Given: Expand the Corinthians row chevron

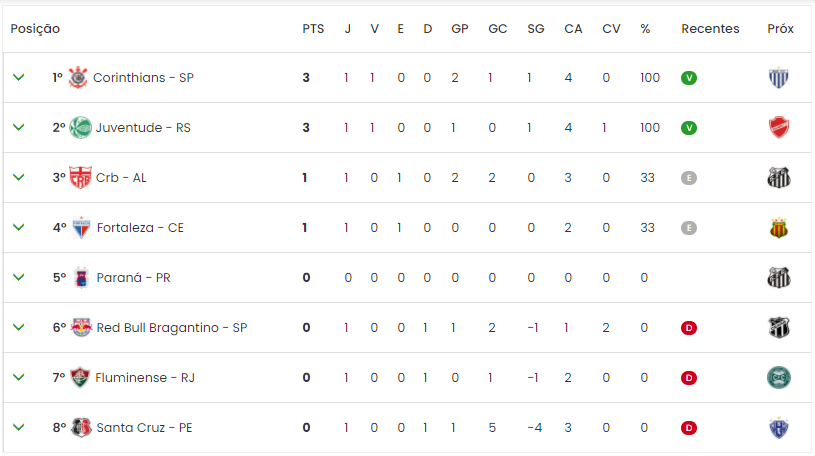Looking at the screenshot, I should [x=19, y=77].
